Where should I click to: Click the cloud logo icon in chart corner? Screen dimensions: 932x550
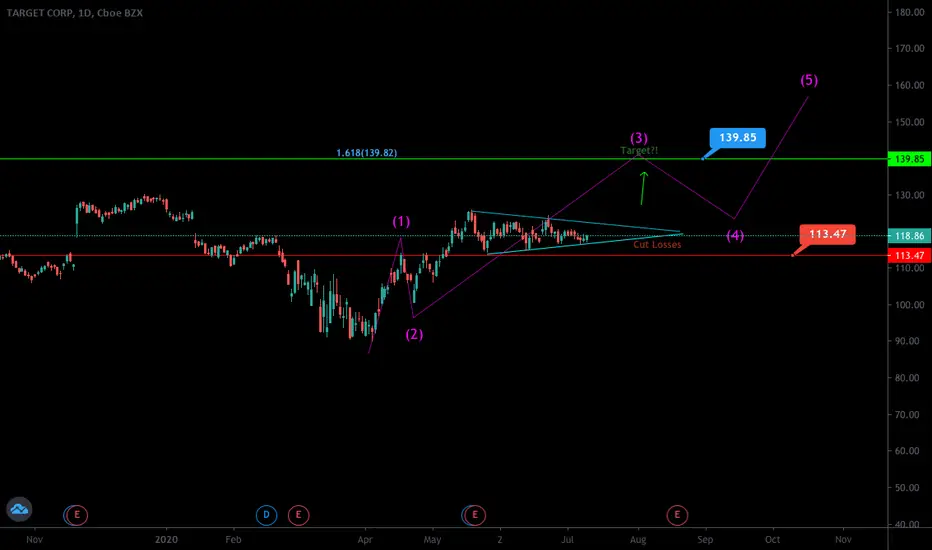point(19,510)
